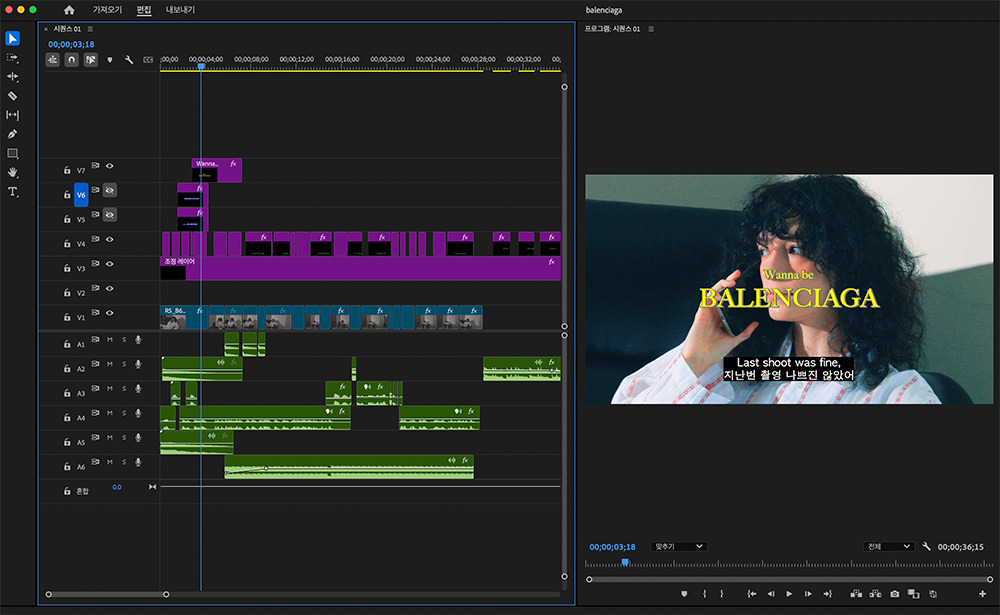
Task: Switch to the 편집 (Edit) tab
Action: [x=144, y=10]
